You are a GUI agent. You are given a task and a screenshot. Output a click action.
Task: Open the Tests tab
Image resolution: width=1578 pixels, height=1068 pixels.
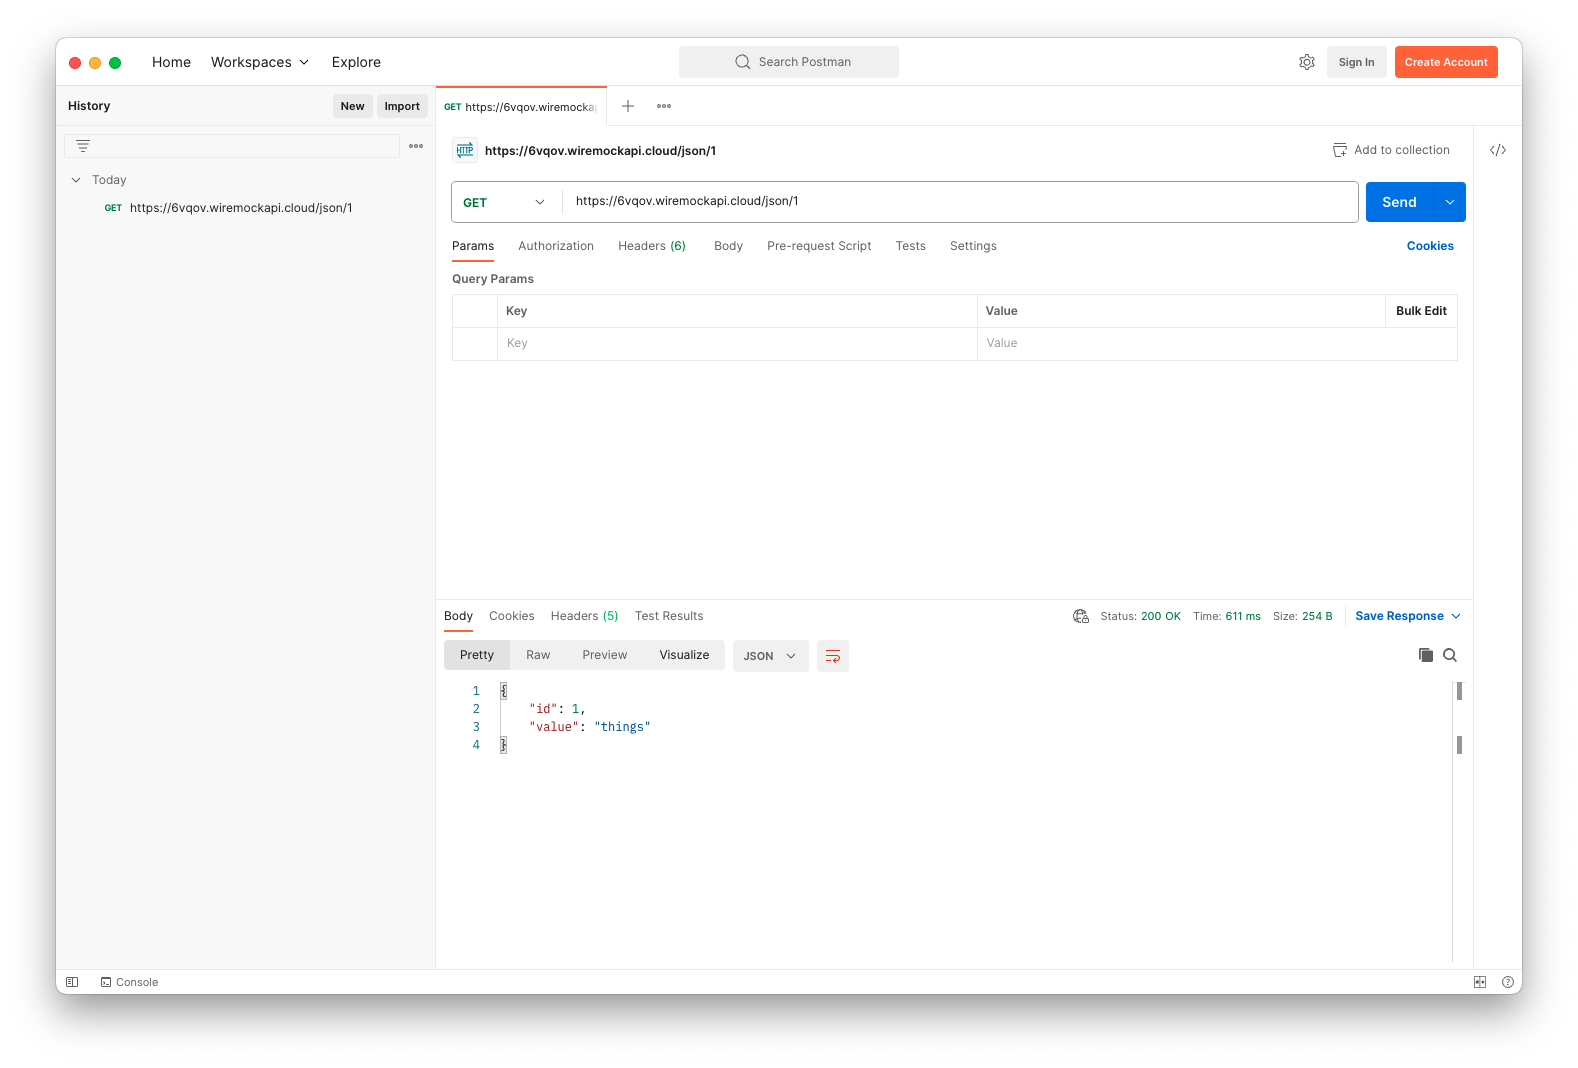pos(911,246)
